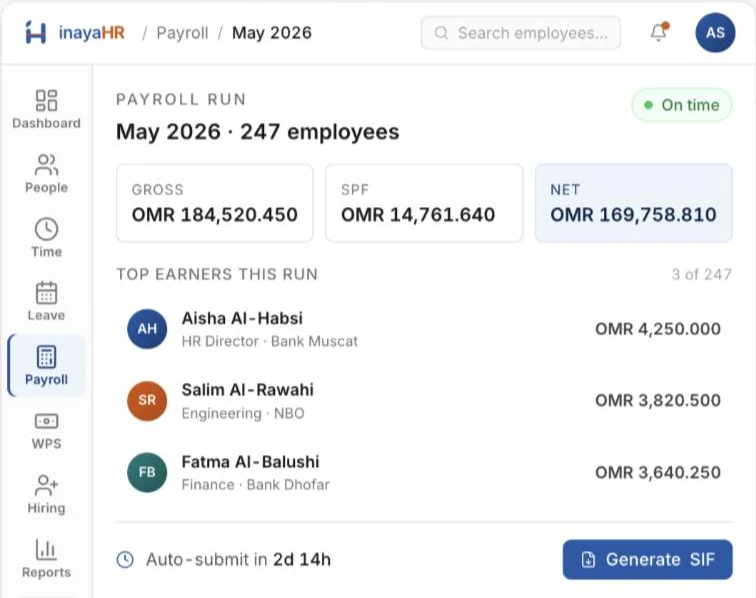This screenshot has width=756, height=598.
Task: Click the Generate SIF button
Action: 648,559
